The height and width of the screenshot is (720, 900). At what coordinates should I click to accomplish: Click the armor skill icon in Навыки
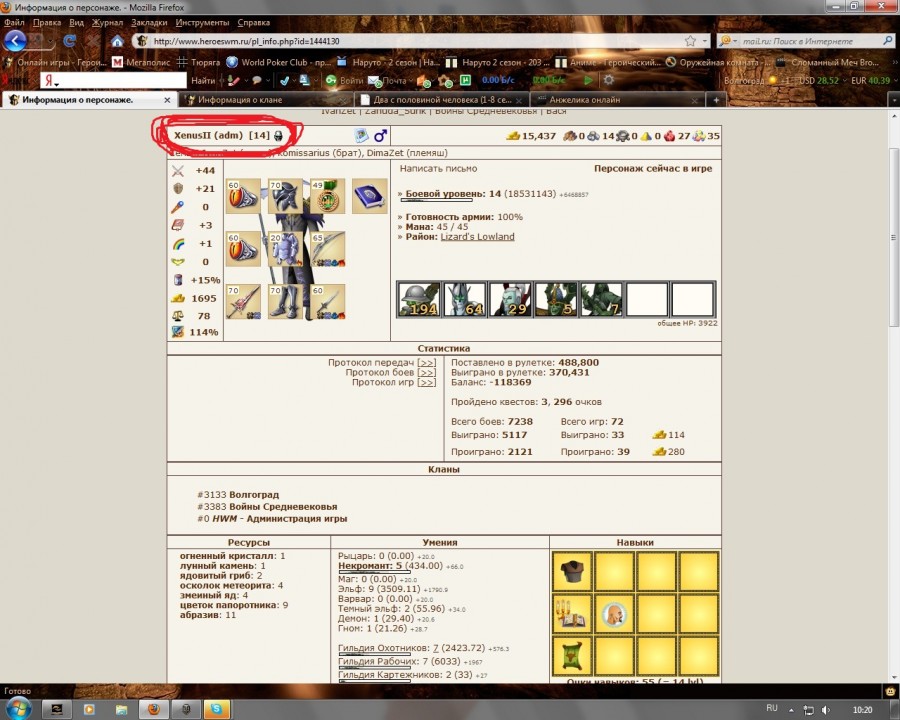click(x=572, y=571)
